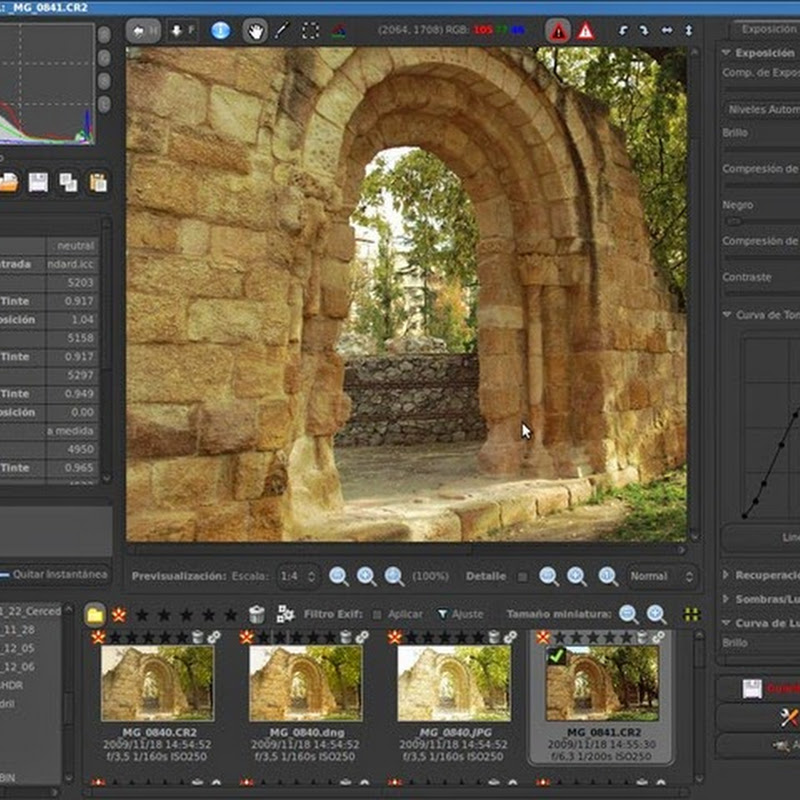Enable the Aplicar Exif filter checkbox
The height and width of the screenshot is (800, 800).
click(x=377, y=614)
